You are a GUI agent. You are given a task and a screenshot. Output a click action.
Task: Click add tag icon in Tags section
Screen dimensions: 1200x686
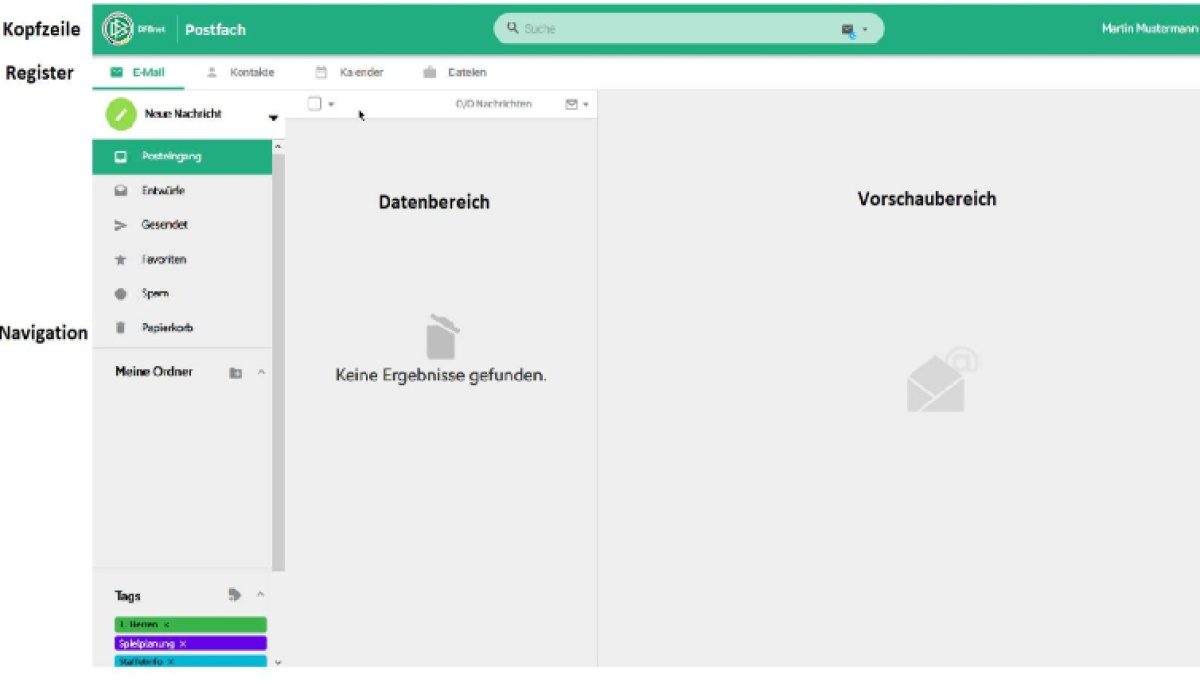pyautogui.click(x=234, y=595)
